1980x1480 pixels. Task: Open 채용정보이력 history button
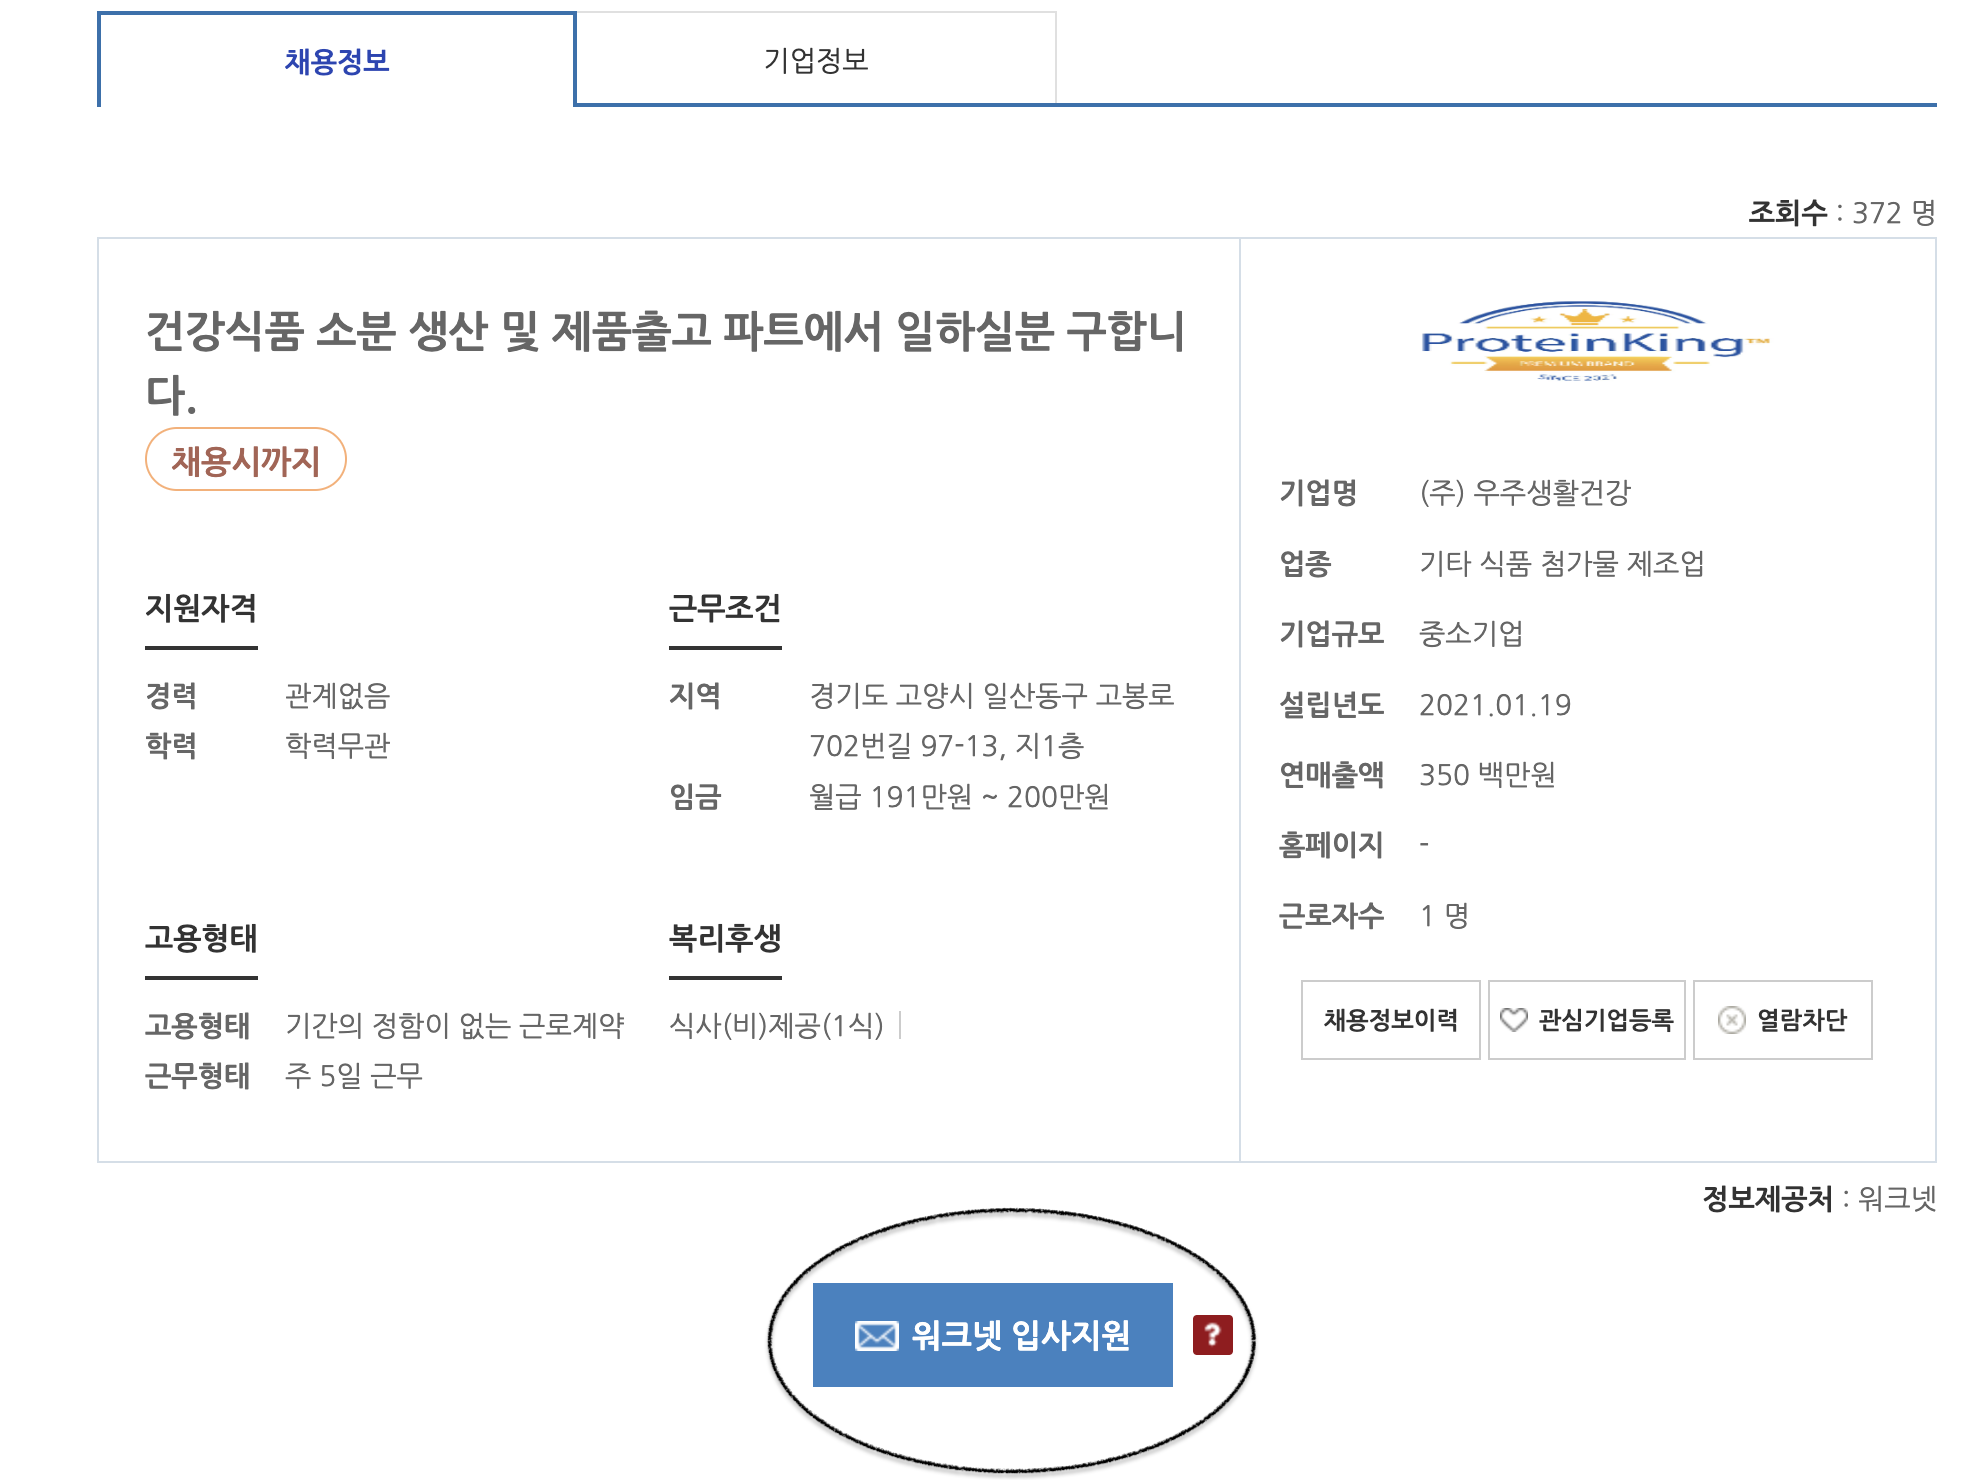[x=1390, y=1020]
